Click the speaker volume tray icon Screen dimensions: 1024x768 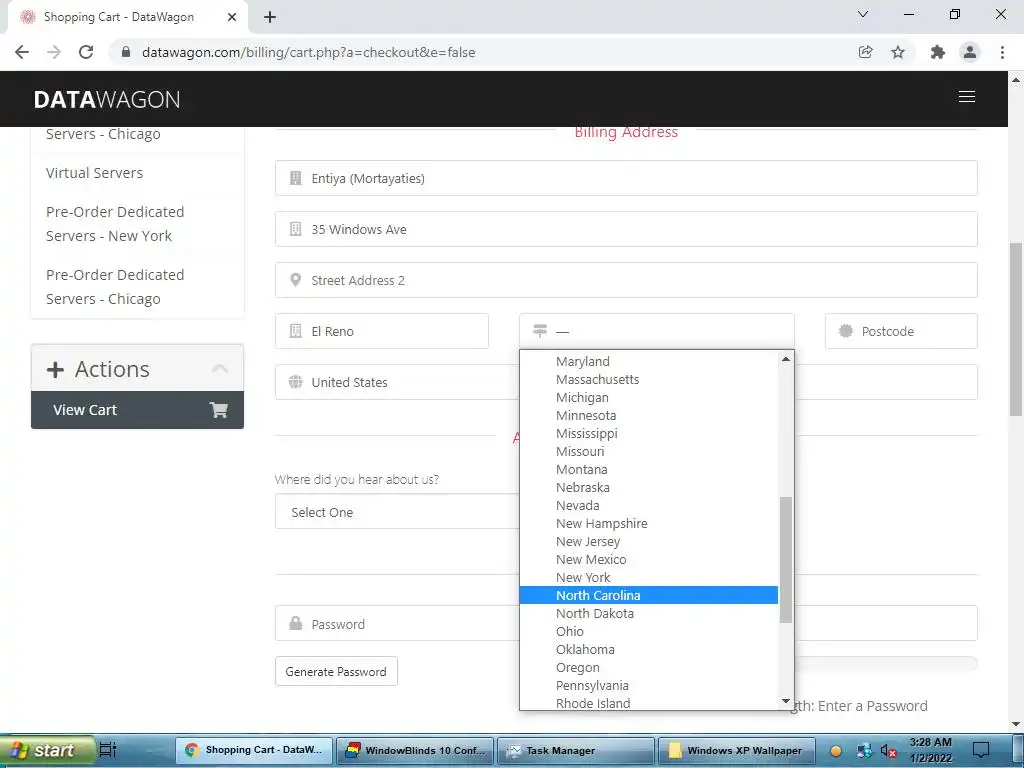tap(888, 751)
